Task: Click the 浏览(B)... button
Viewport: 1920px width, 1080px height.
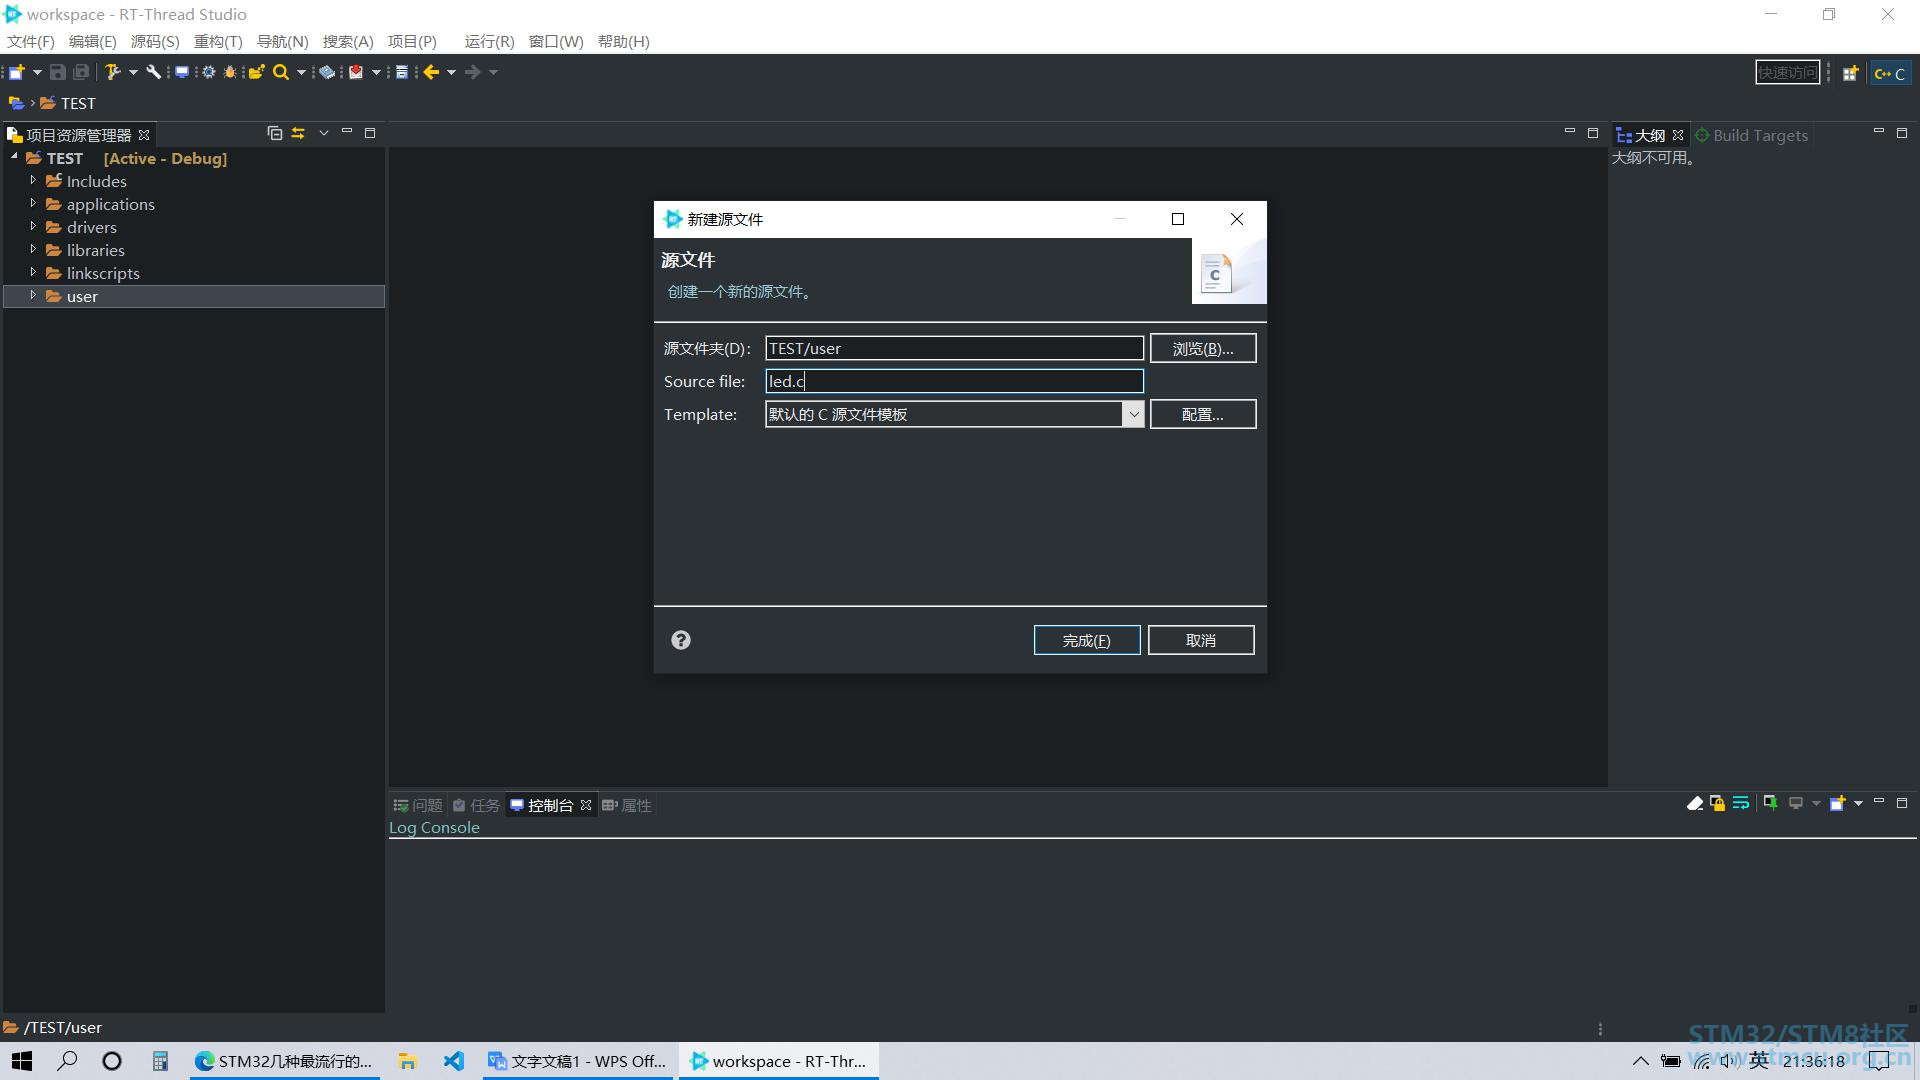Action: [1202, 348]
